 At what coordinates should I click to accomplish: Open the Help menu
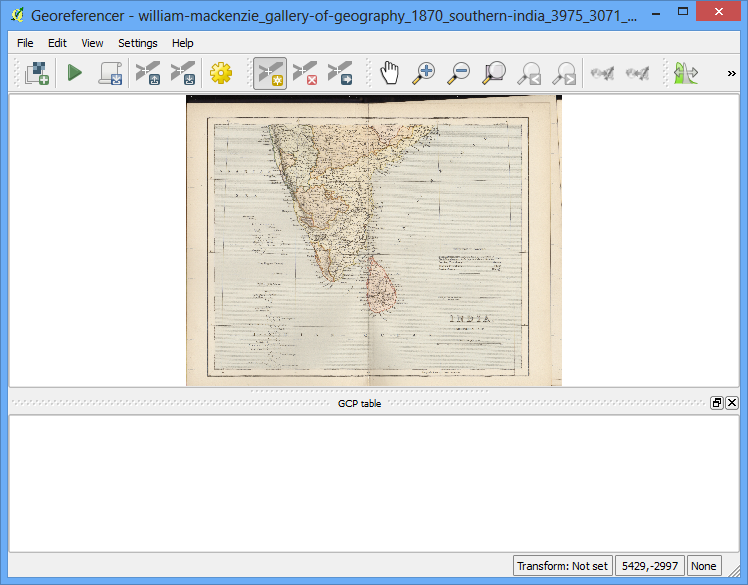[x=182, y=43]
